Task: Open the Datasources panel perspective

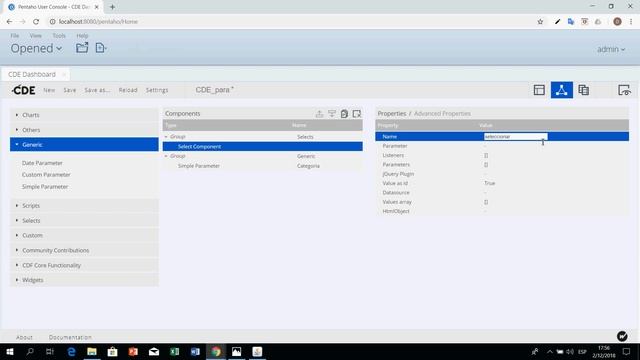Action: click(x=584, y=90)
